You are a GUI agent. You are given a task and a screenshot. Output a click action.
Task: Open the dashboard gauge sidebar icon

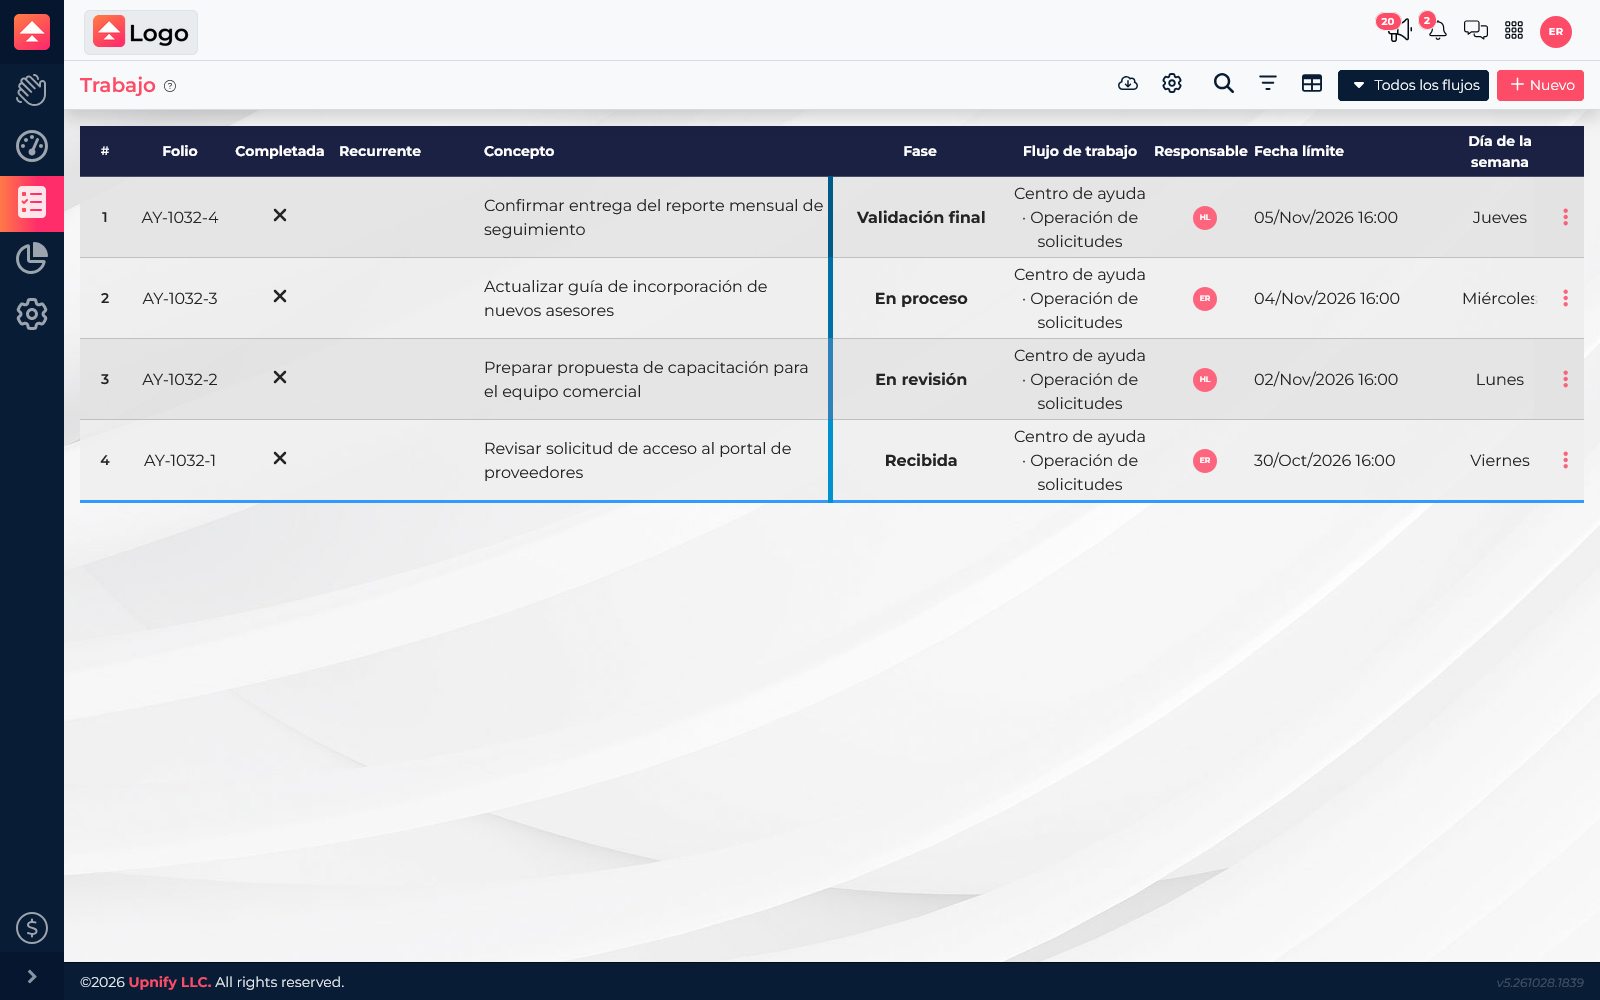point(32,146)
